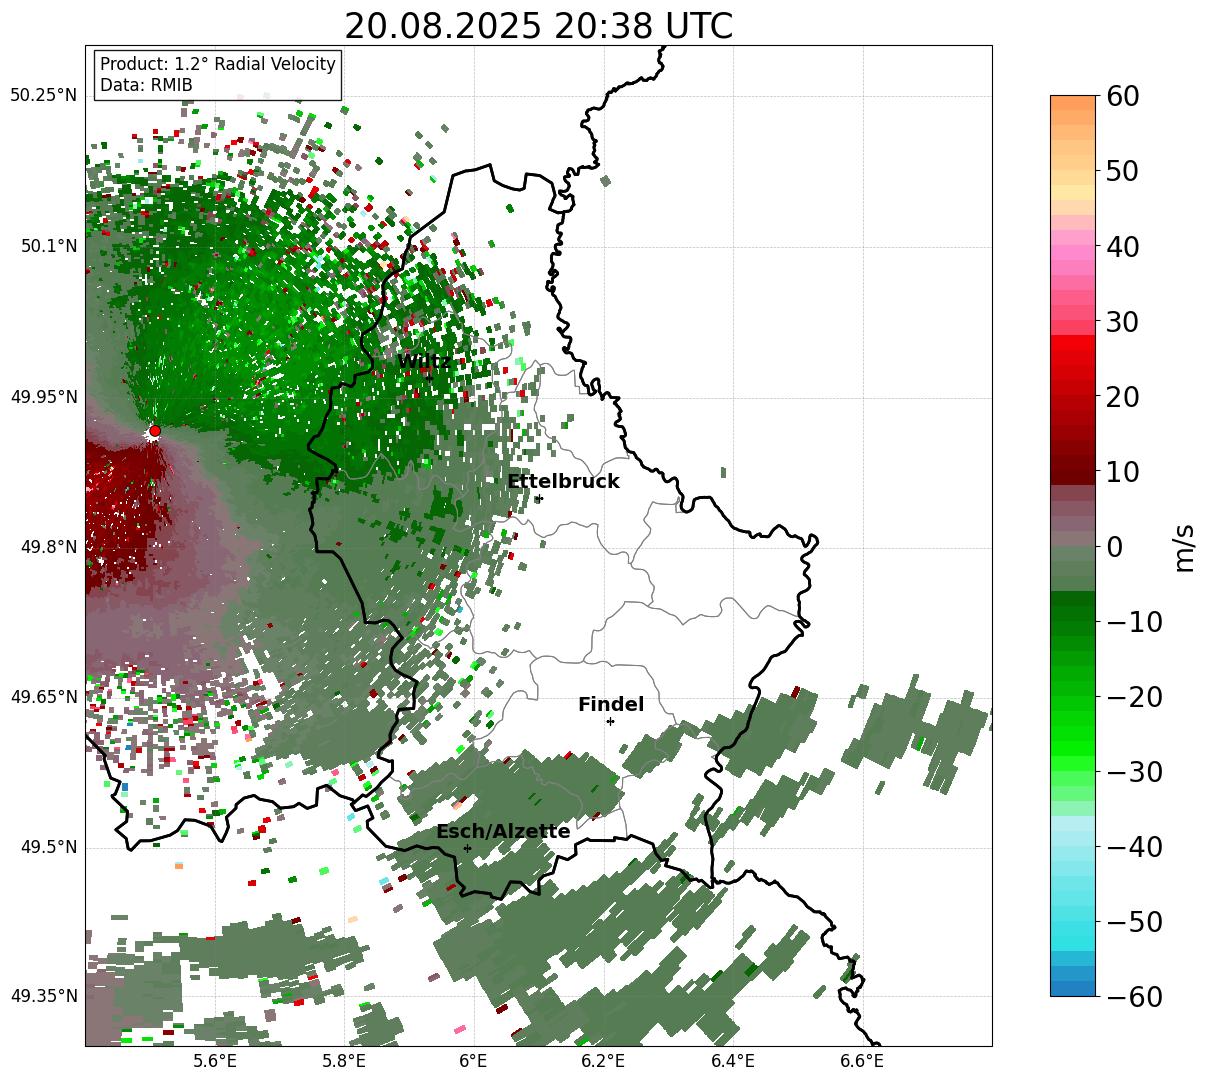Click the colorbar tick label 50
The height and width of the screenshot is (1081, 1207).
pos(1121,171)
